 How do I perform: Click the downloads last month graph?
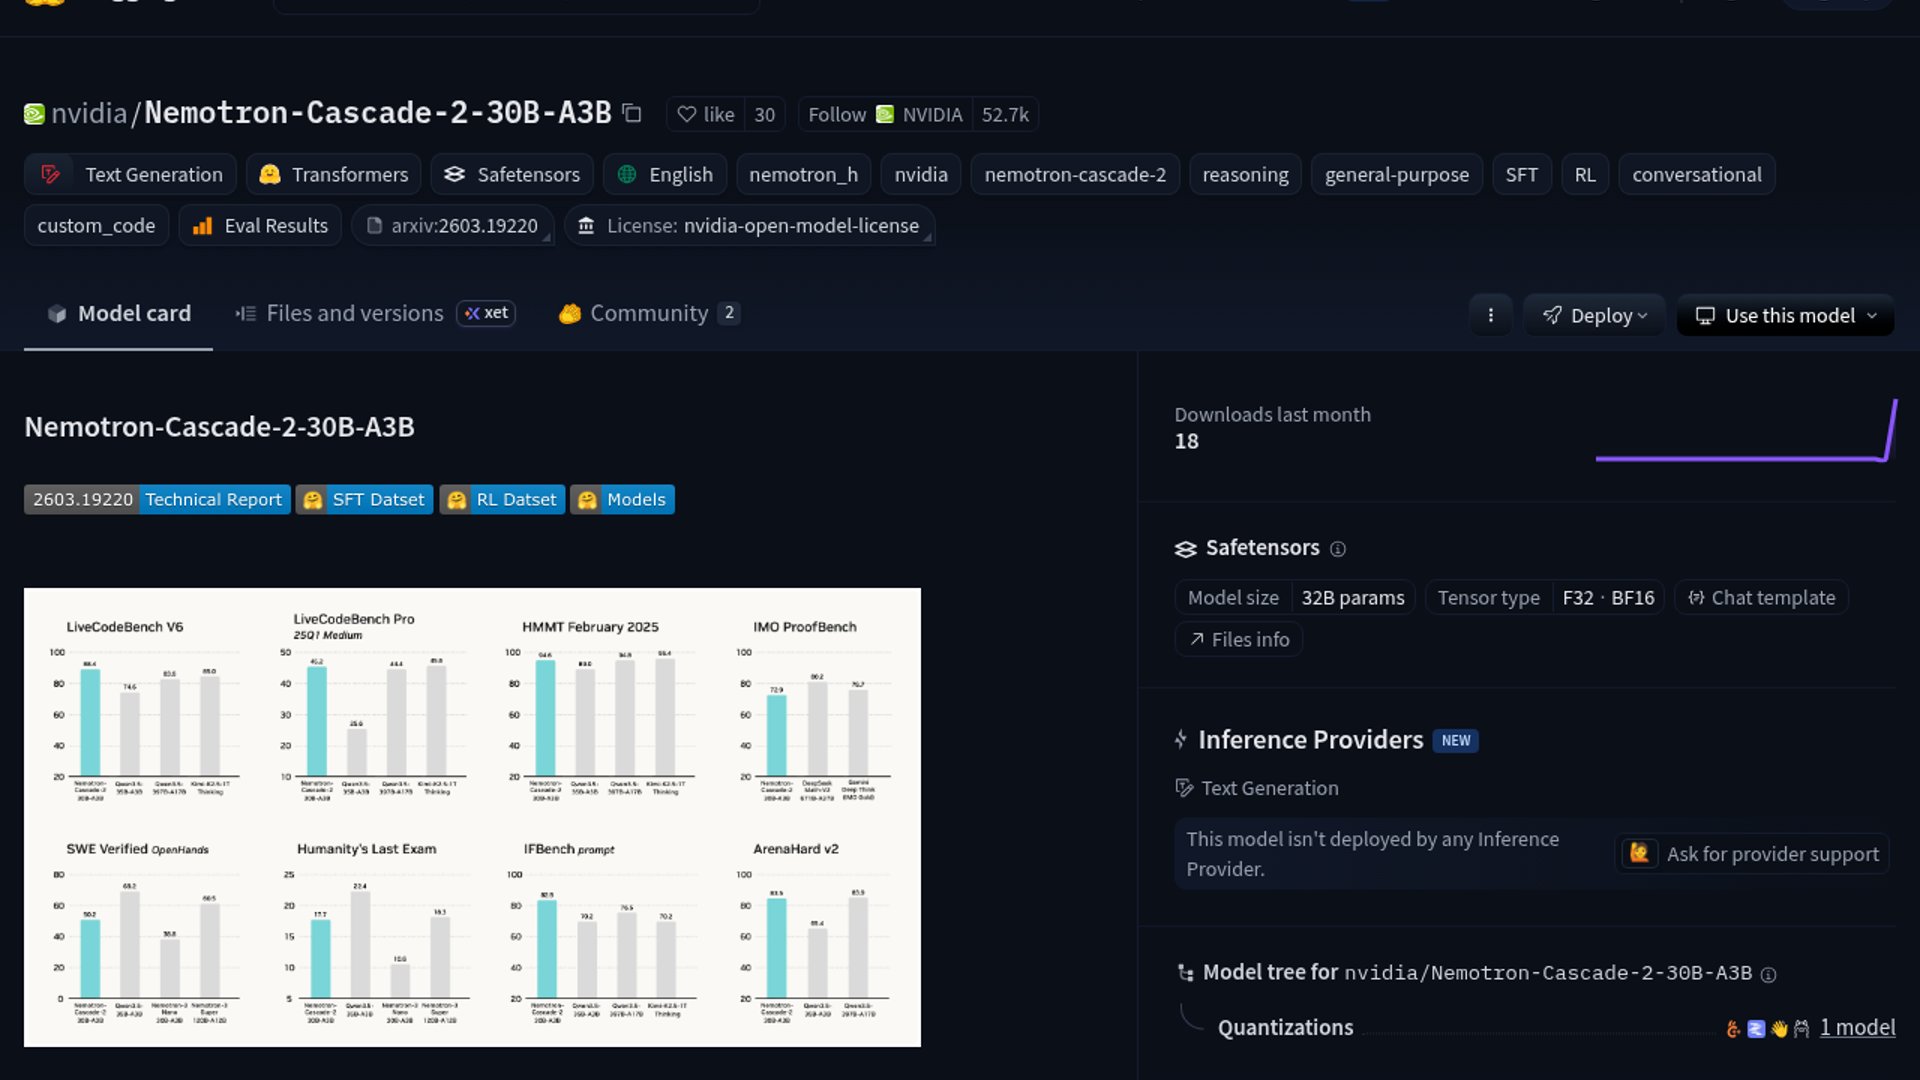1745,432
